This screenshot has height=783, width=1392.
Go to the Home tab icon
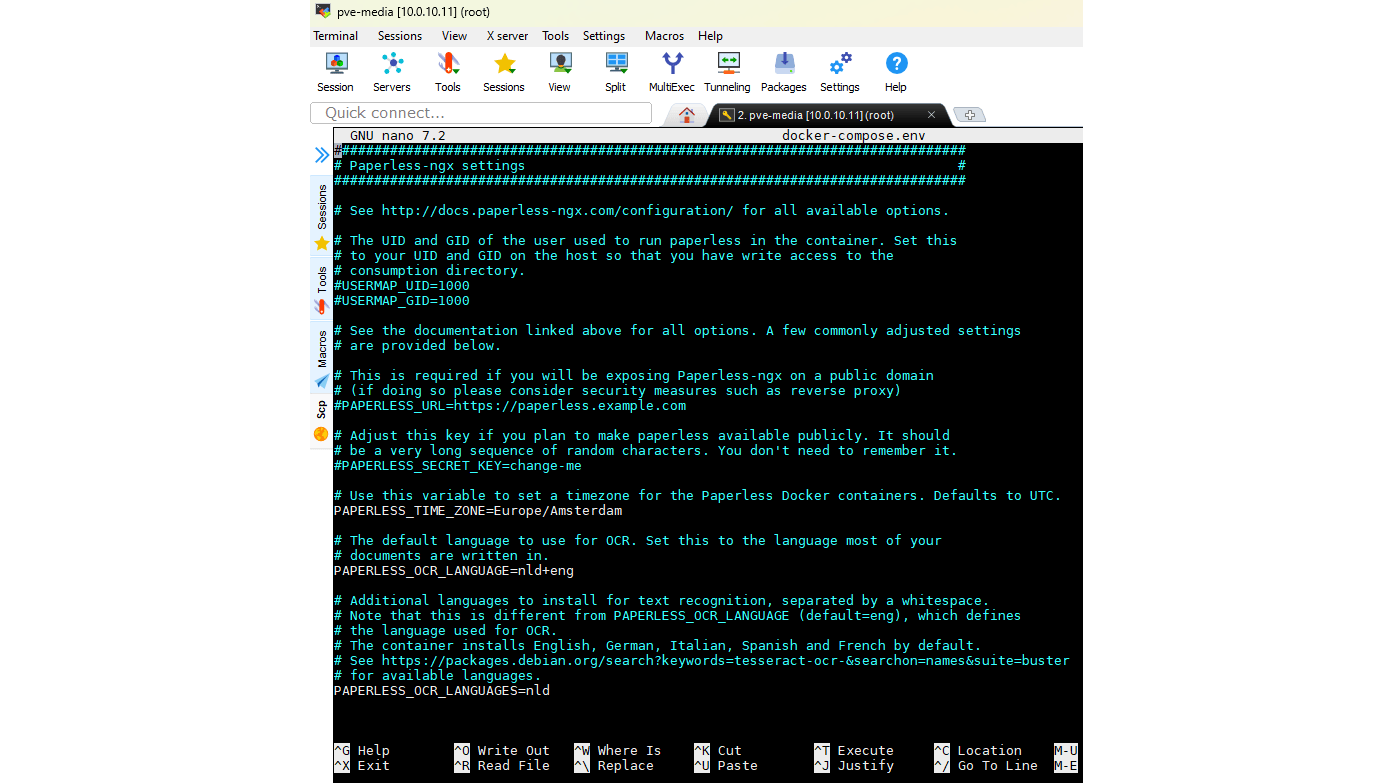(687, 115)
